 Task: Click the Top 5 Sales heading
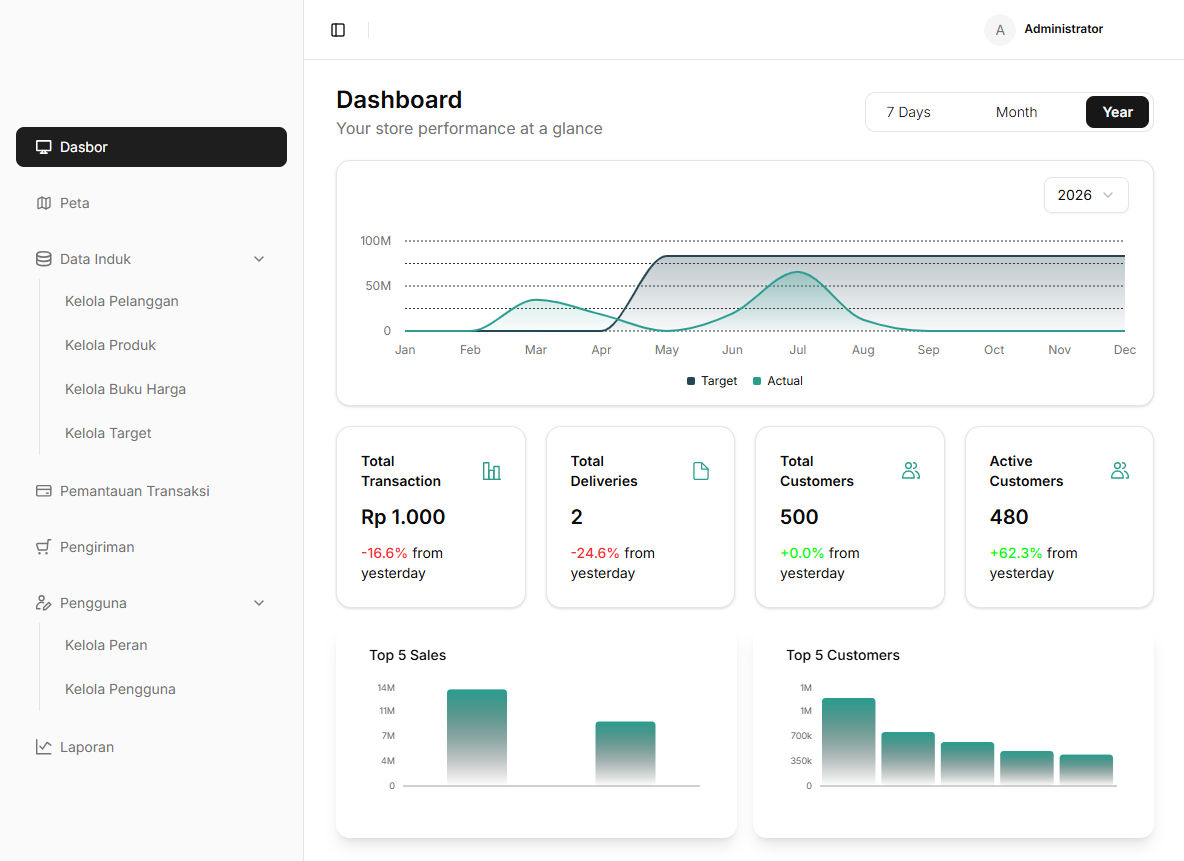(408, 655)
